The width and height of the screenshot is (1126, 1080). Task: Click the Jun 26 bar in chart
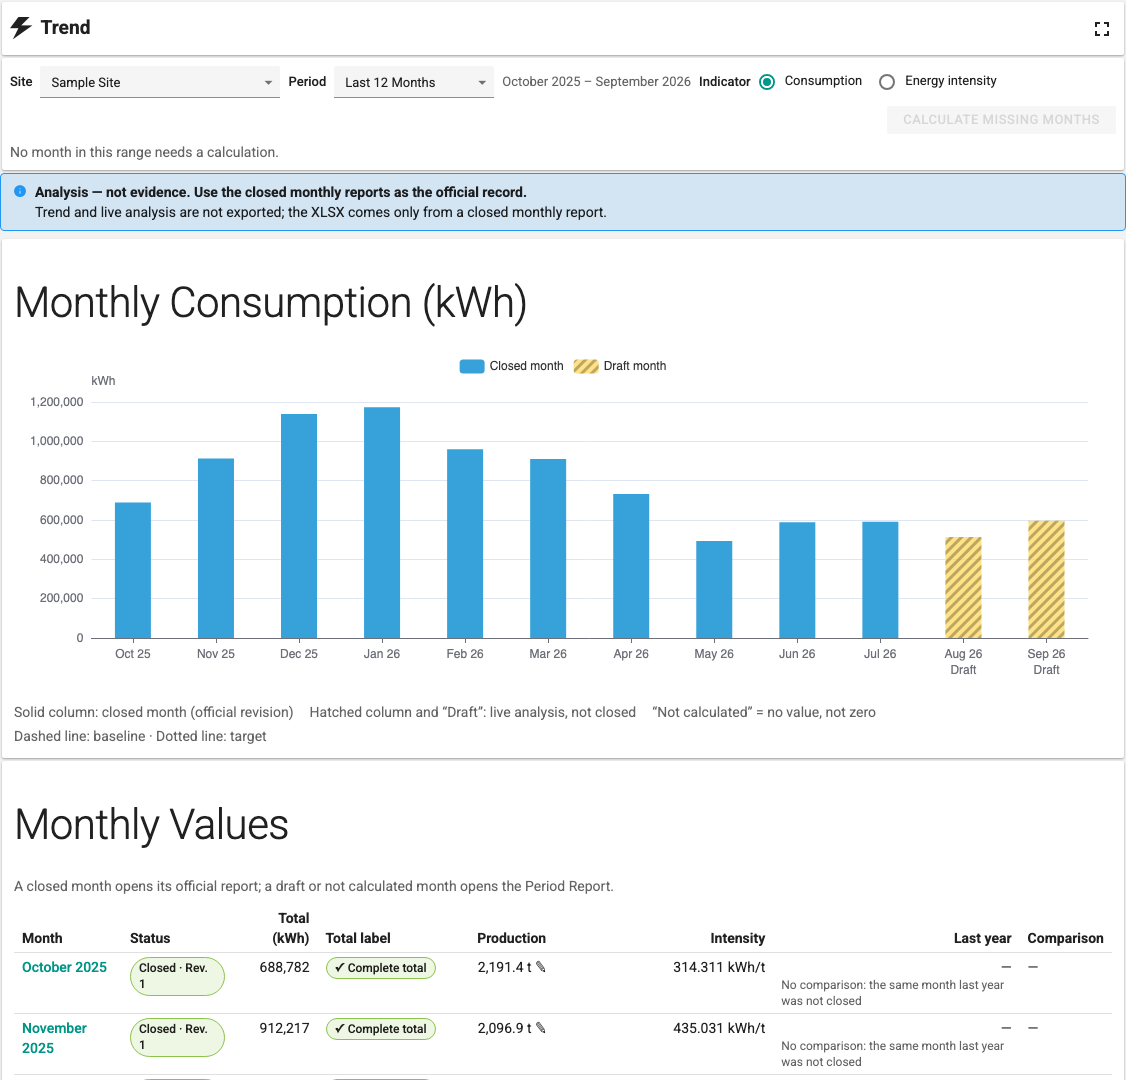click(x=797, y=580)
